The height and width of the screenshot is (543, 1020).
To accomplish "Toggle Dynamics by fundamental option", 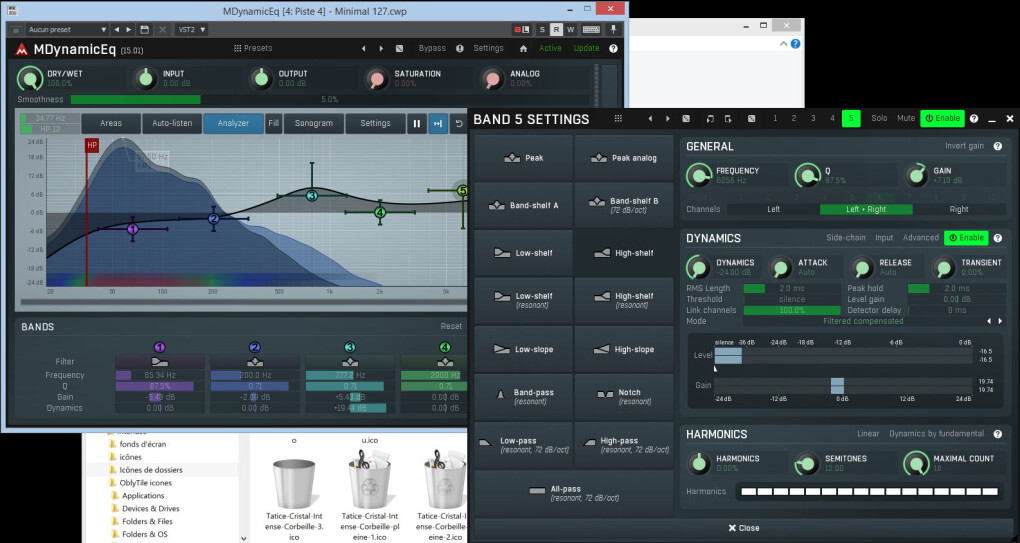I will coord(936,433).
